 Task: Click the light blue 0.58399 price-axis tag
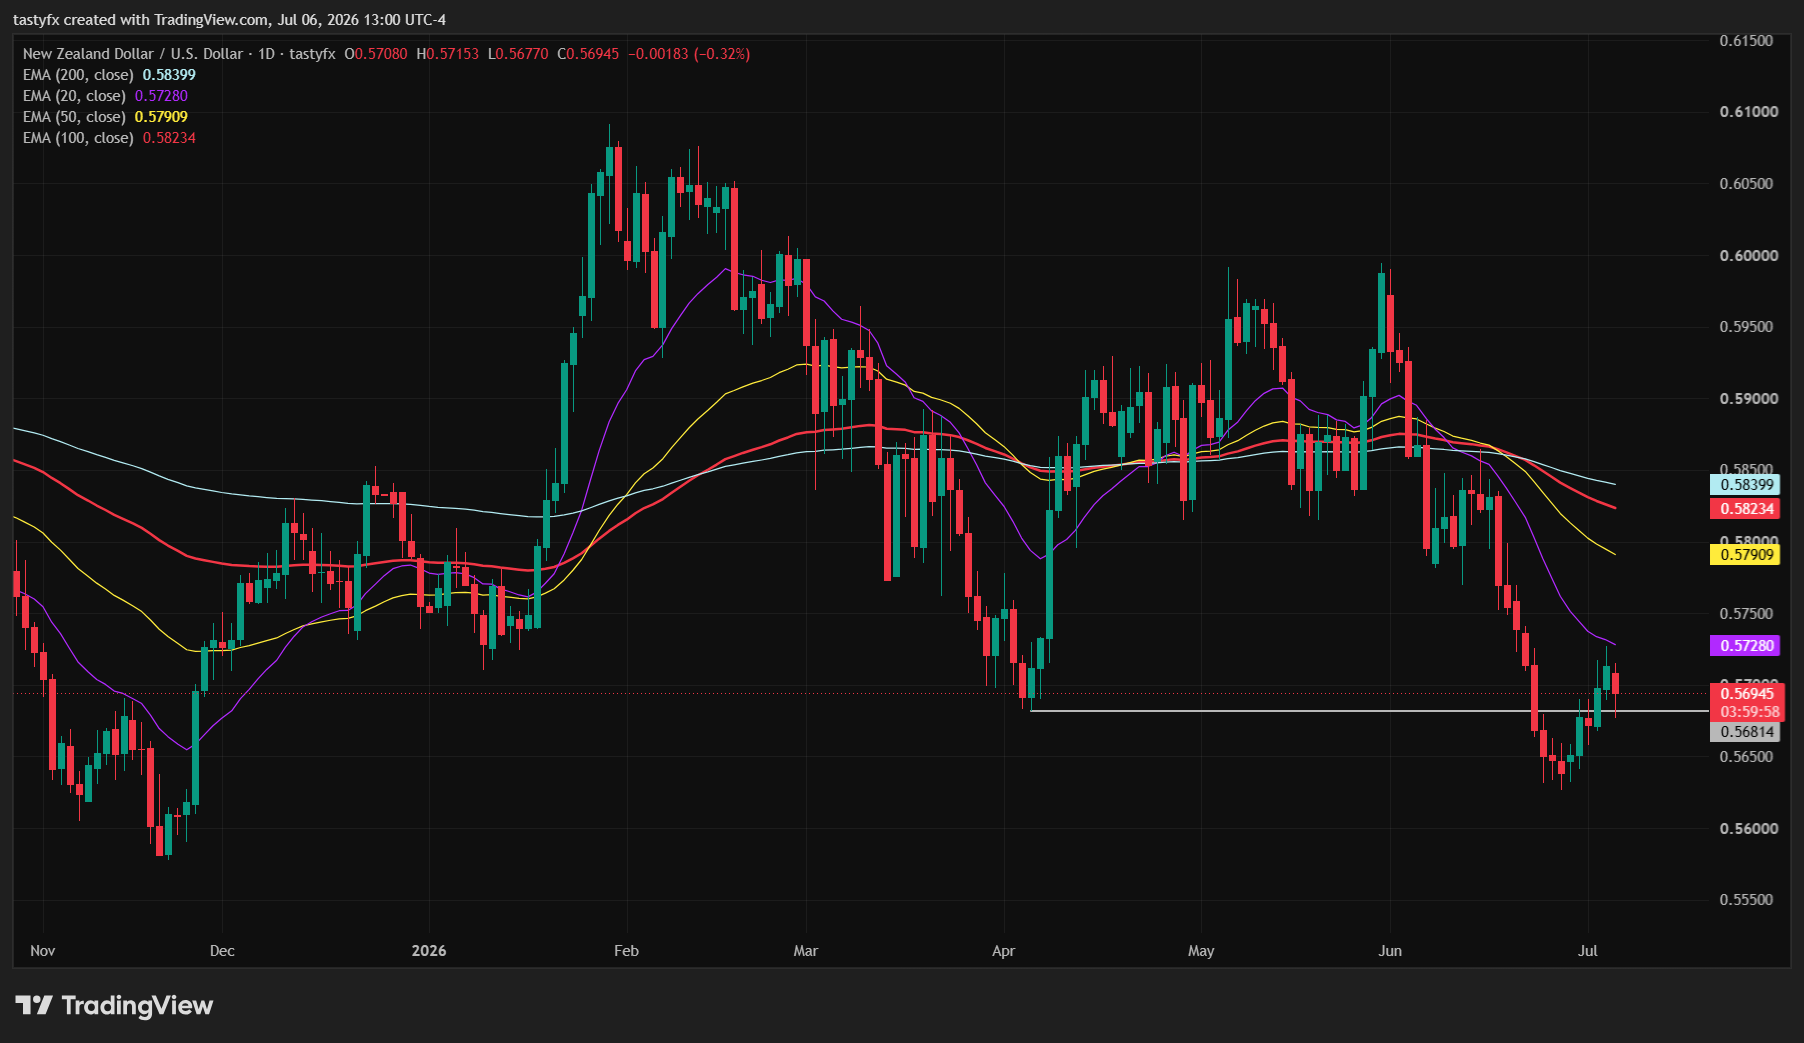pyautogui.click(x=1745, y=485)
